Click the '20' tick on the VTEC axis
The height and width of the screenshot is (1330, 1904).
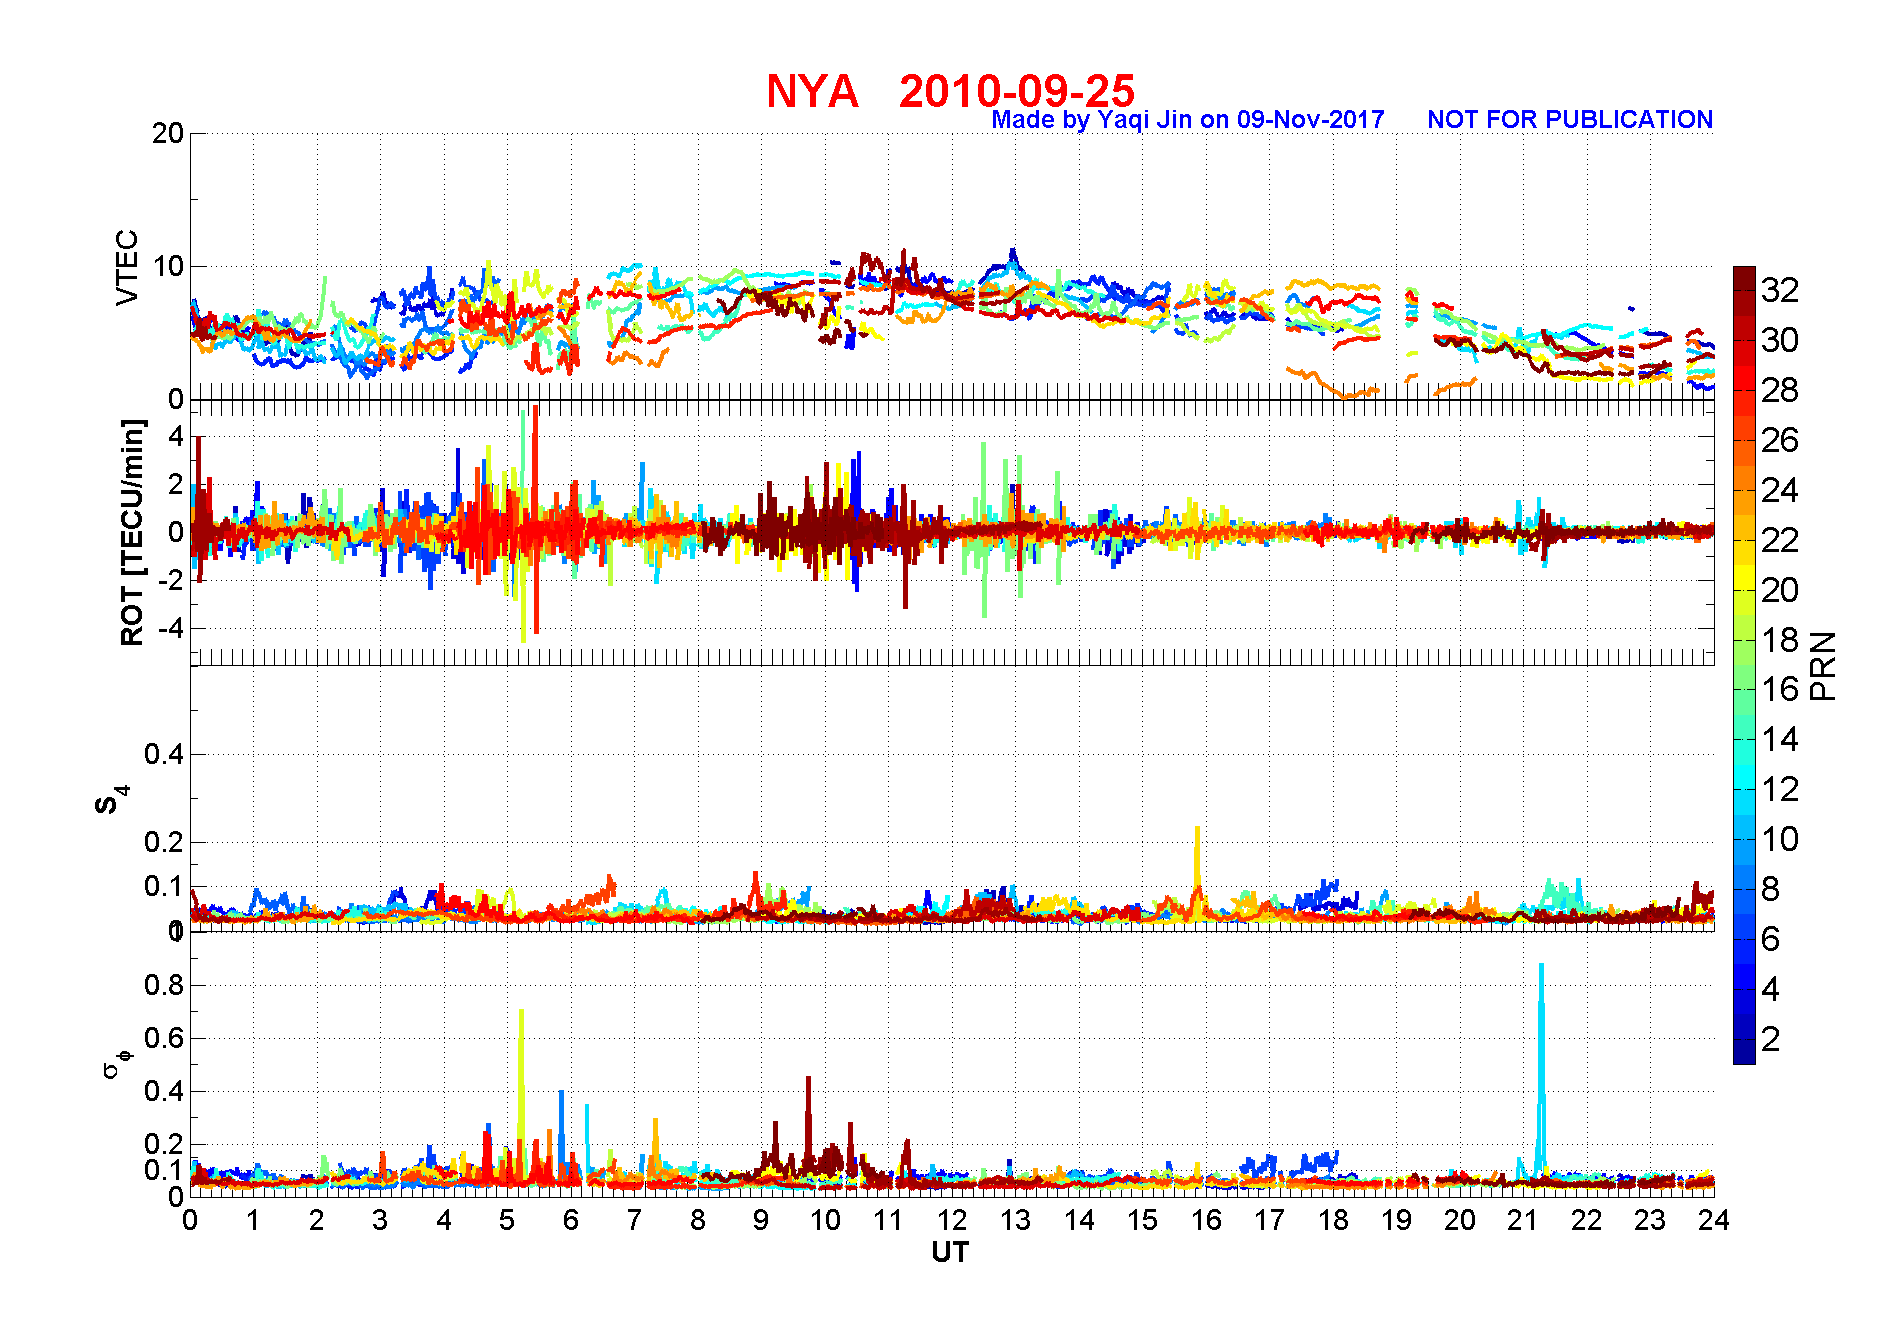[x=168, y=133]
